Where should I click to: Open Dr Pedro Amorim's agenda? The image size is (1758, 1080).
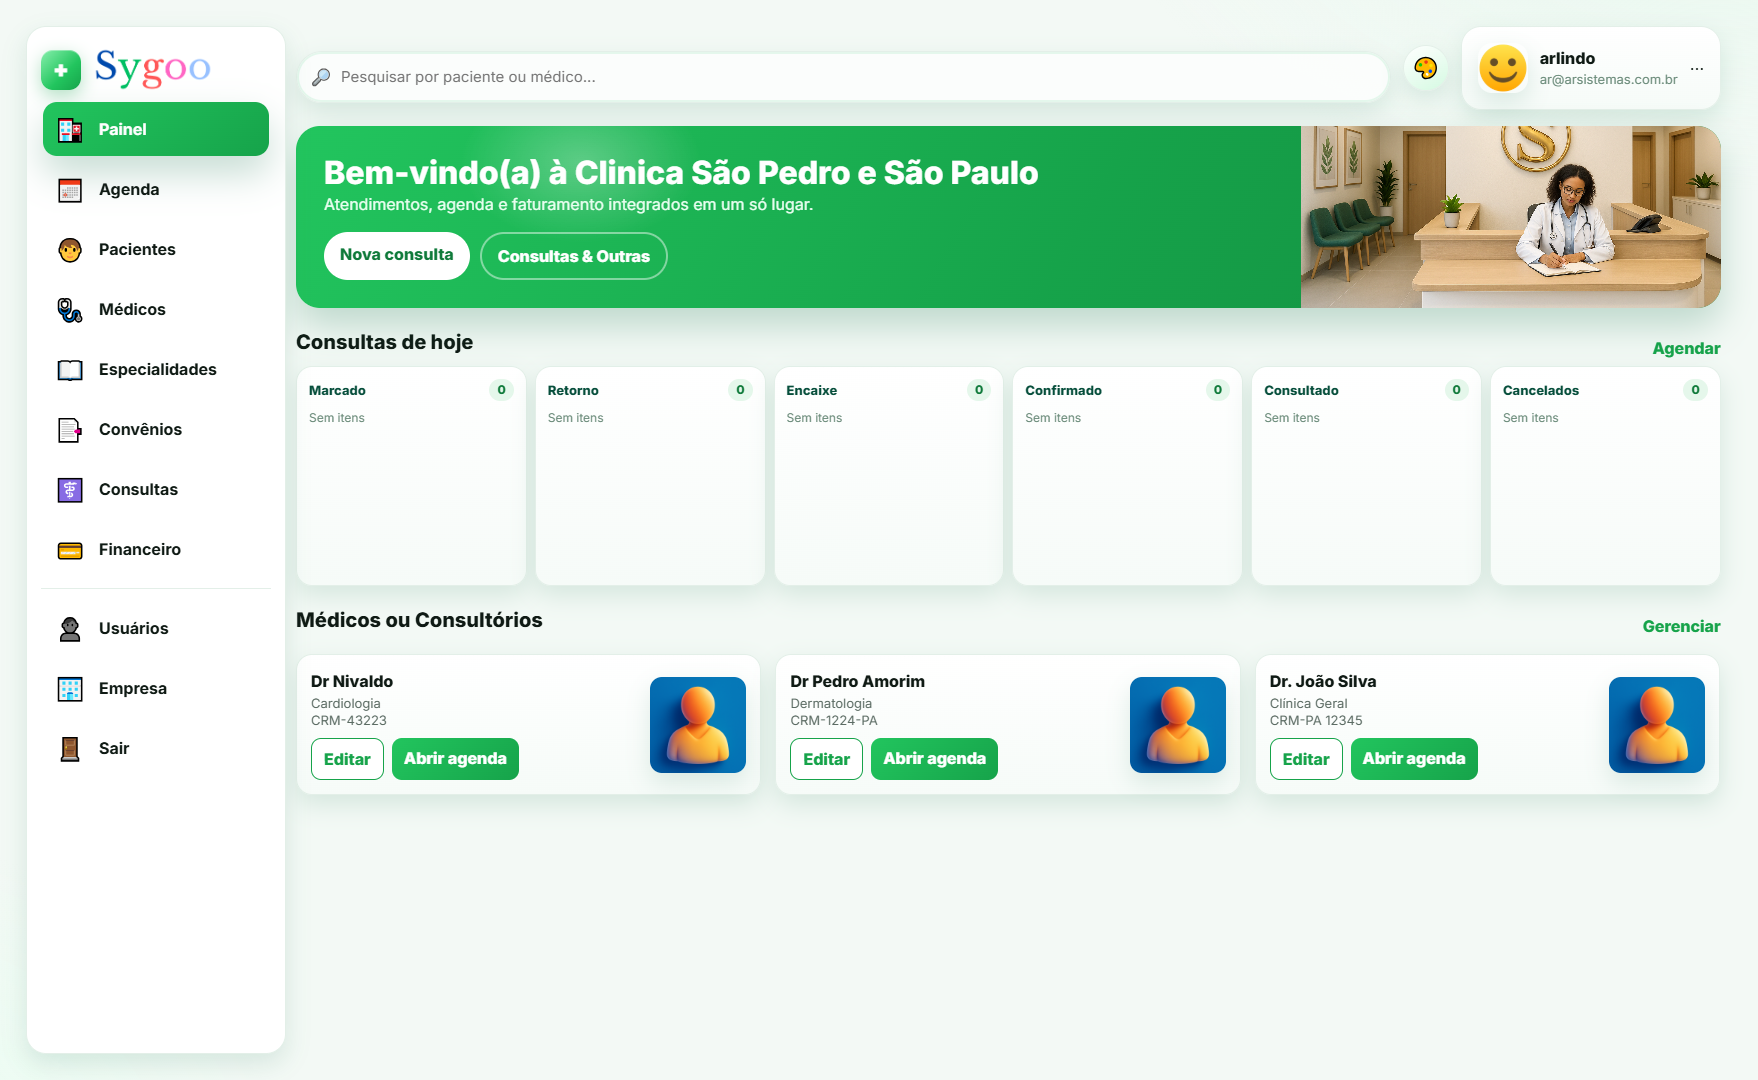(x=933, y=759)
